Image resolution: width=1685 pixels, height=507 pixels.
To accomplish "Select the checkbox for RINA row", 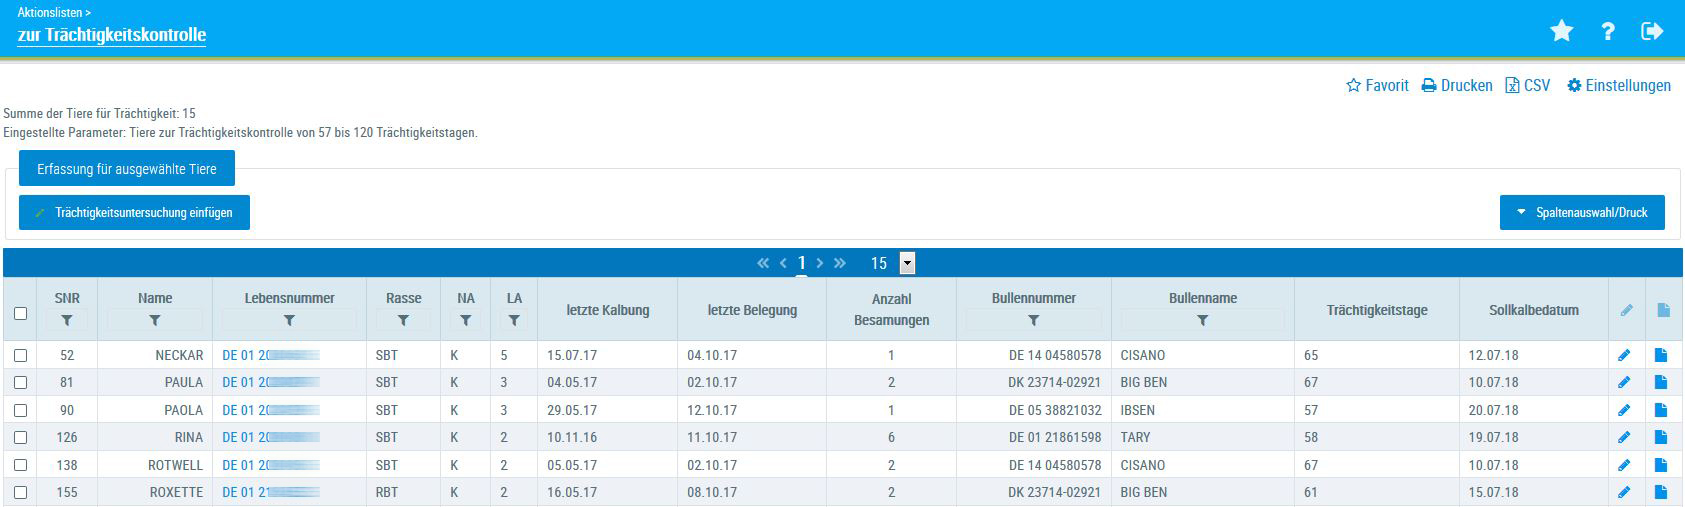I will [x=20, y=437].
